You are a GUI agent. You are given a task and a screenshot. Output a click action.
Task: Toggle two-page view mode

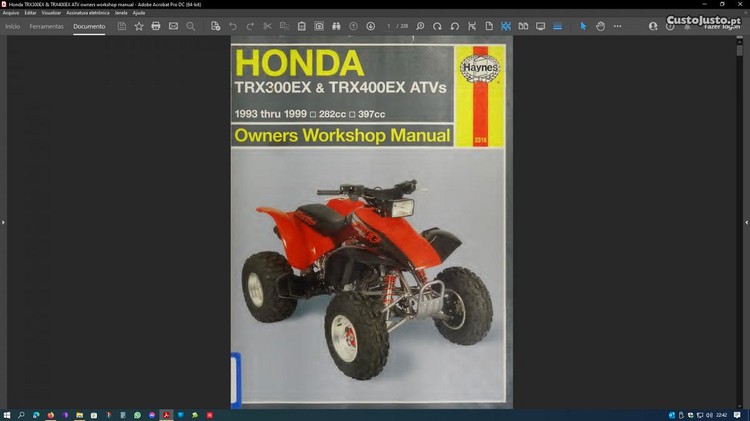click(523, 26)
